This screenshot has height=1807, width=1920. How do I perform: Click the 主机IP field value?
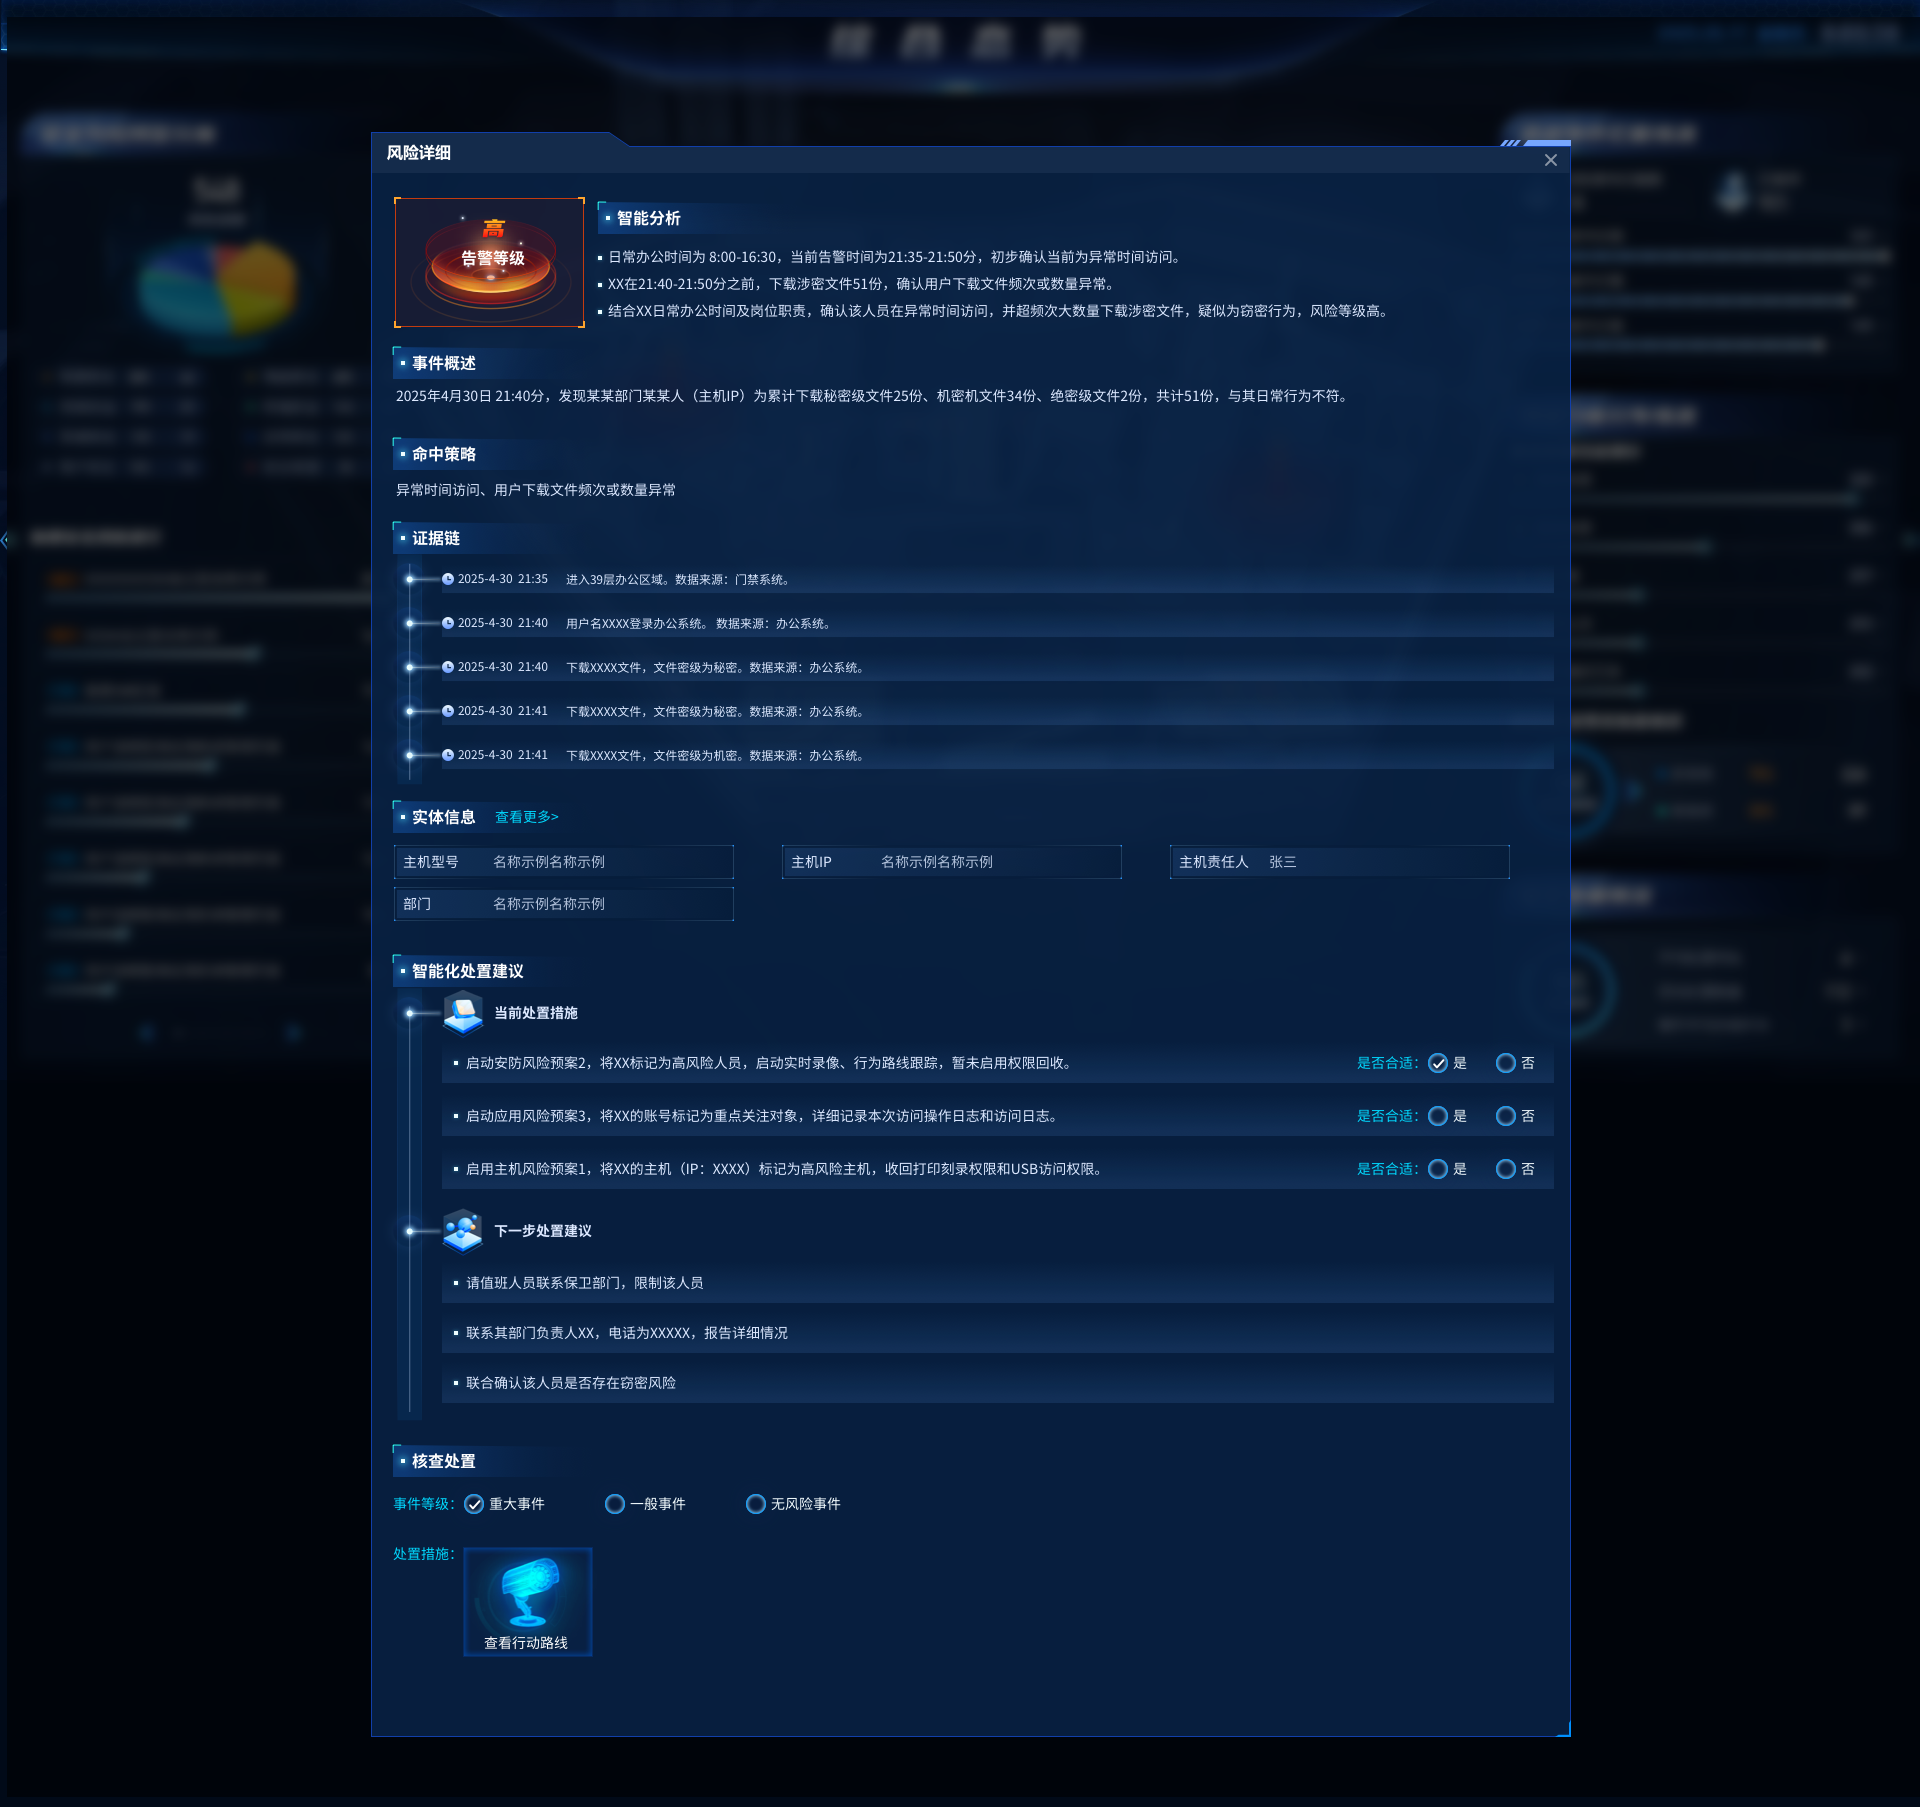[x=936, y=862]
